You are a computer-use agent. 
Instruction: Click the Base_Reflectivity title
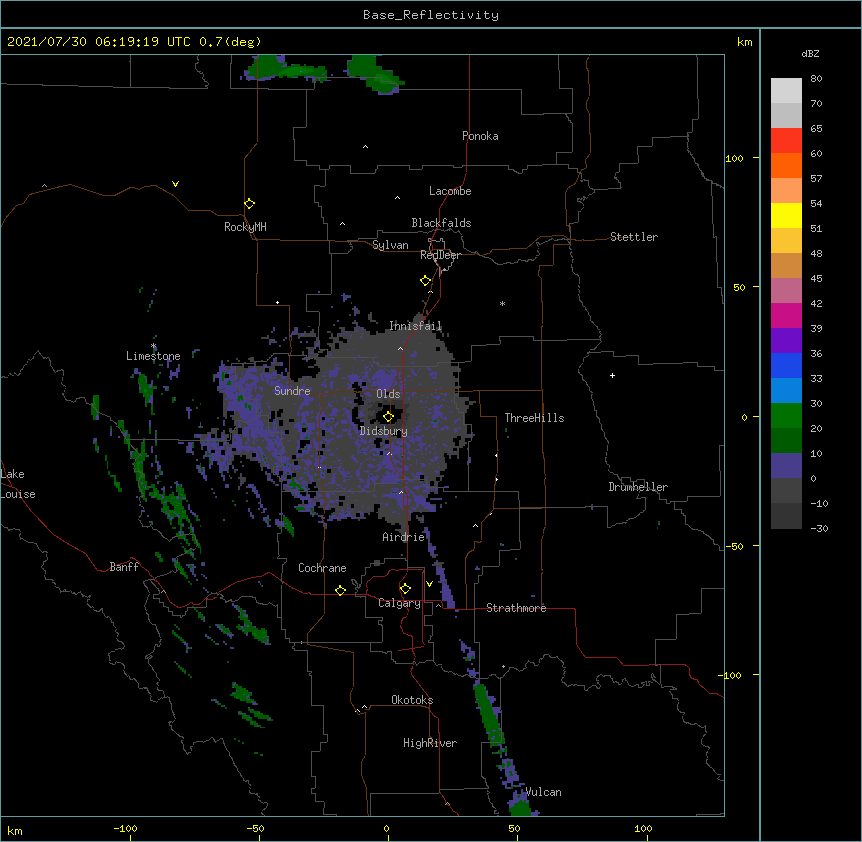pos(431,15)
